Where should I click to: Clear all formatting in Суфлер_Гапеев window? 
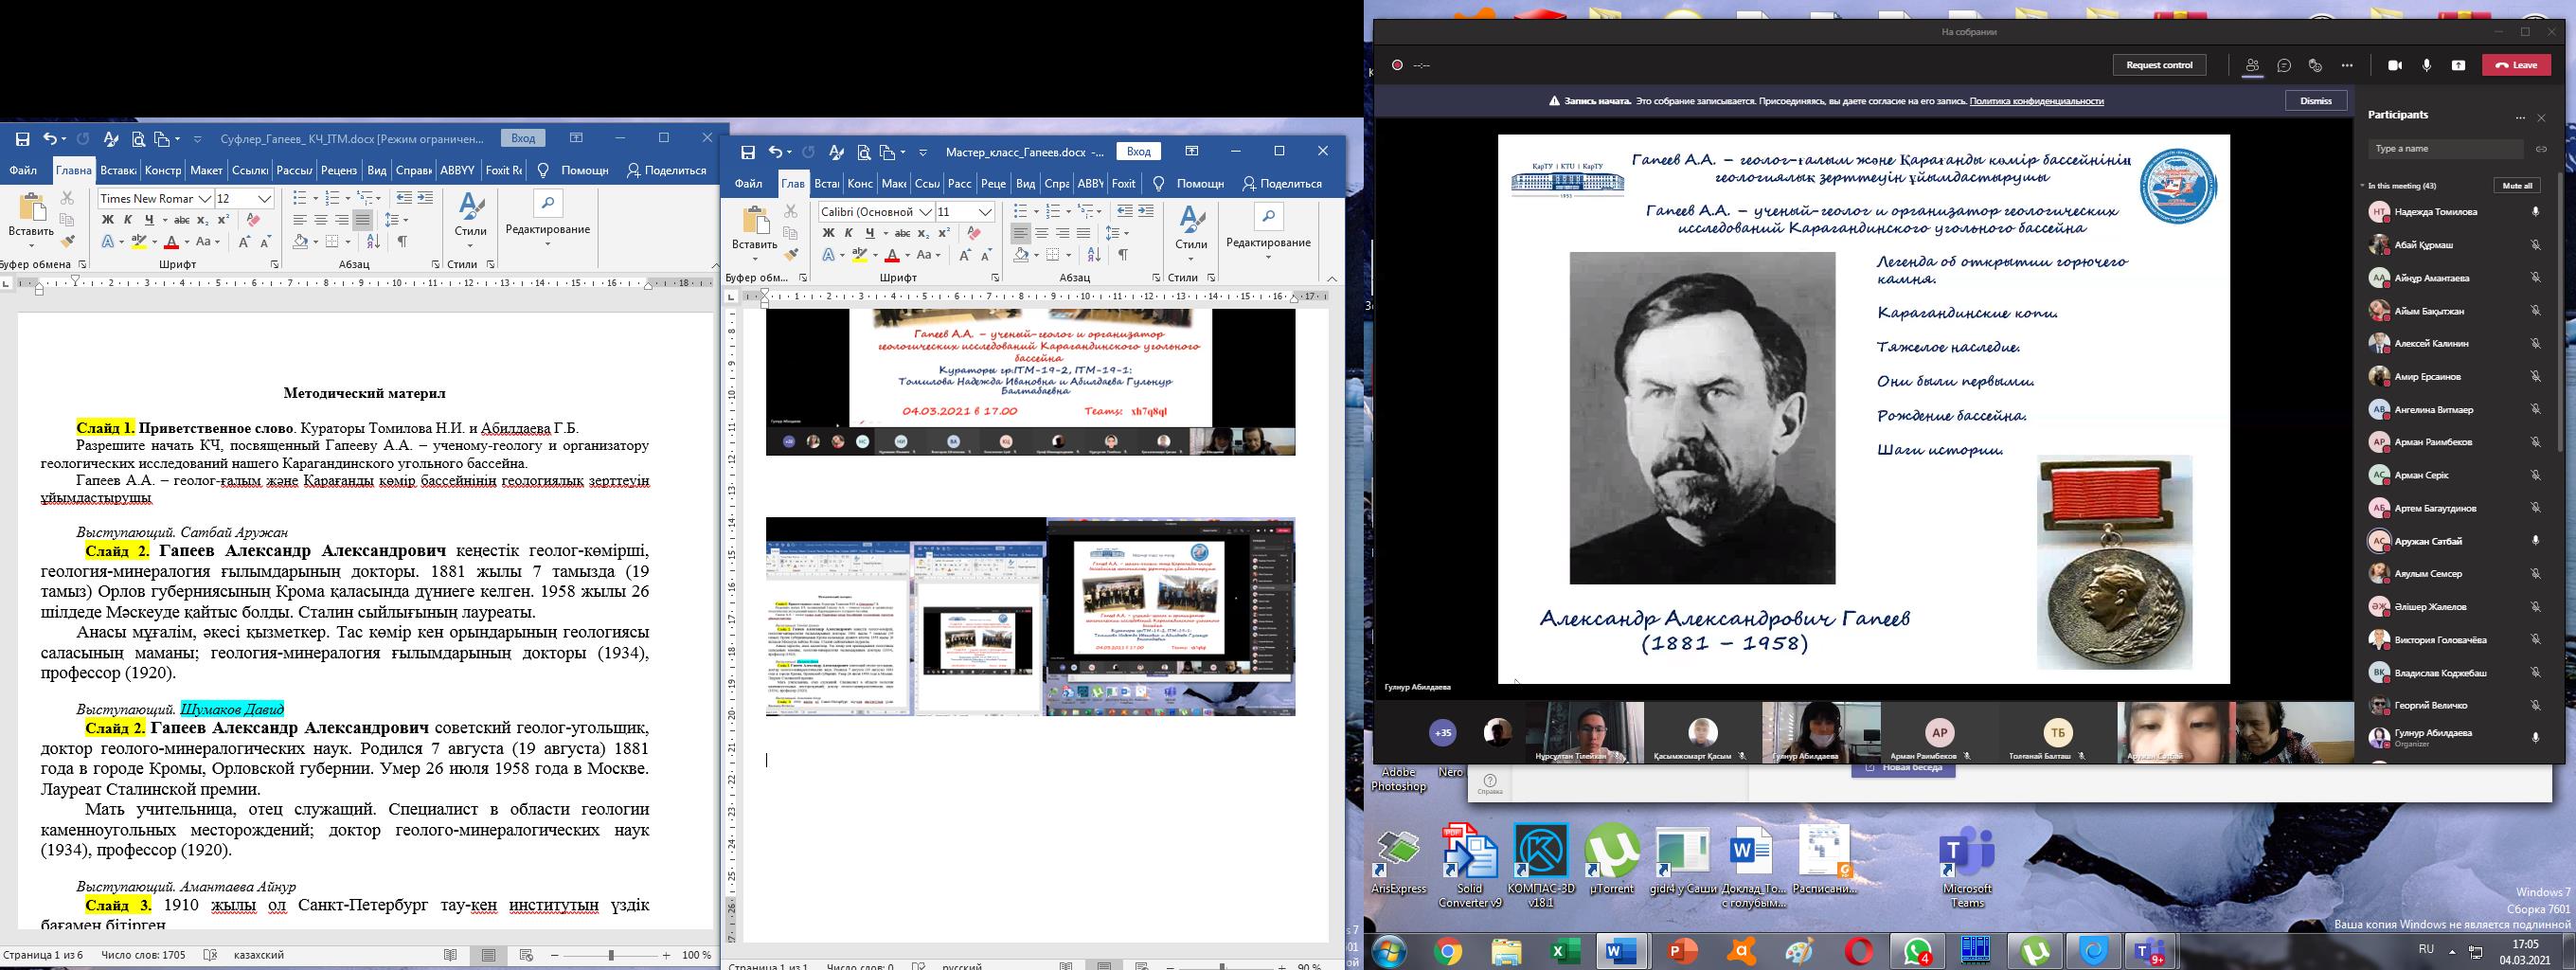(x=253, y=220)
